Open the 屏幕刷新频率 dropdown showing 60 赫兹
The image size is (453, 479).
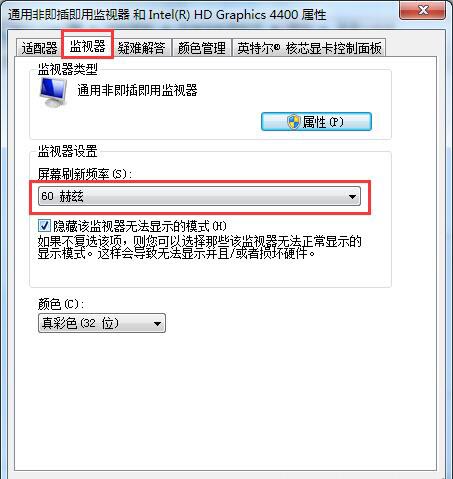199,196
